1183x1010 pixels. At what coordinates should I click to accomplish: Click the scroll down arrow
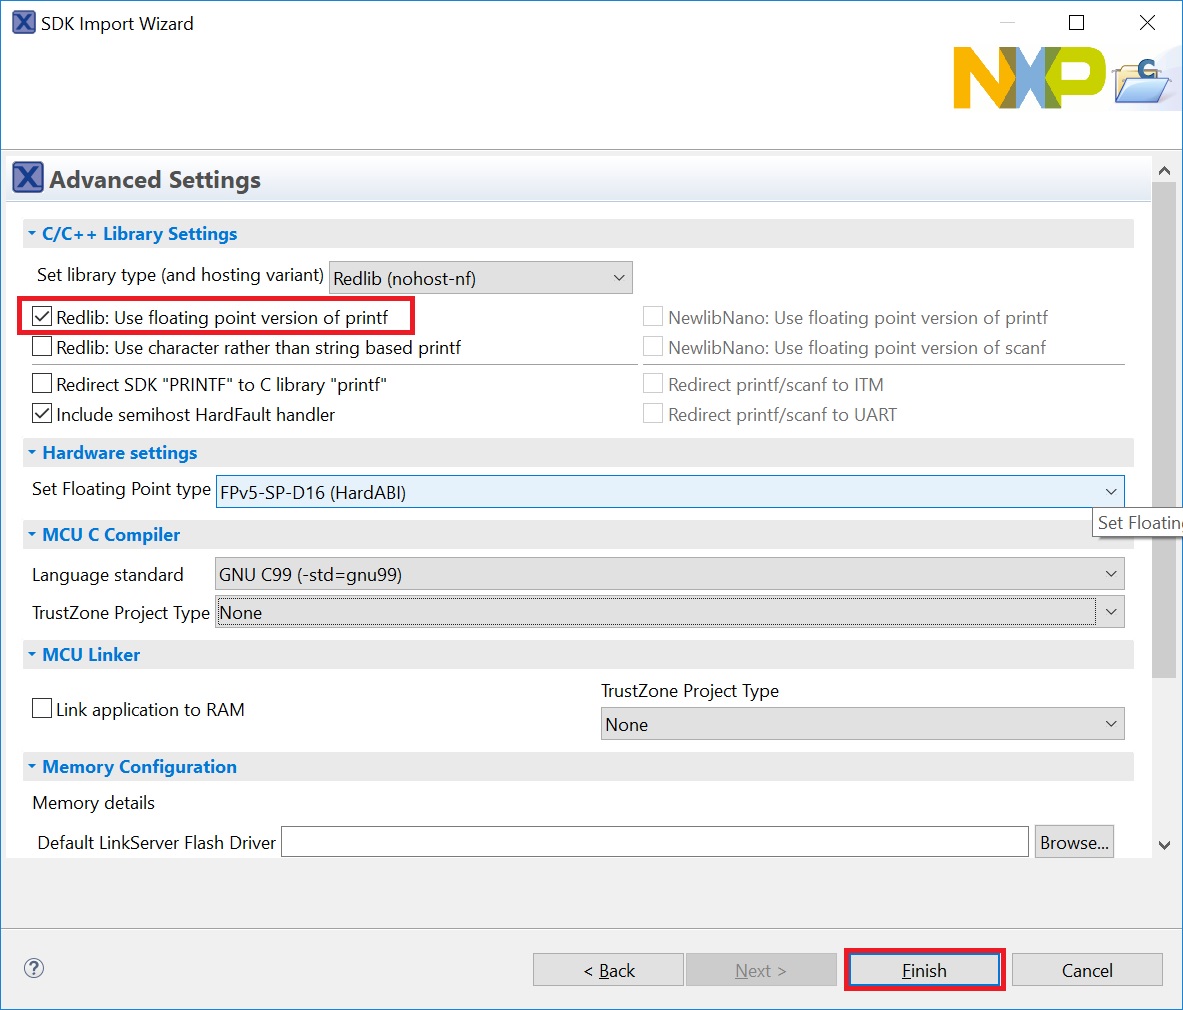click(1164, 845)
